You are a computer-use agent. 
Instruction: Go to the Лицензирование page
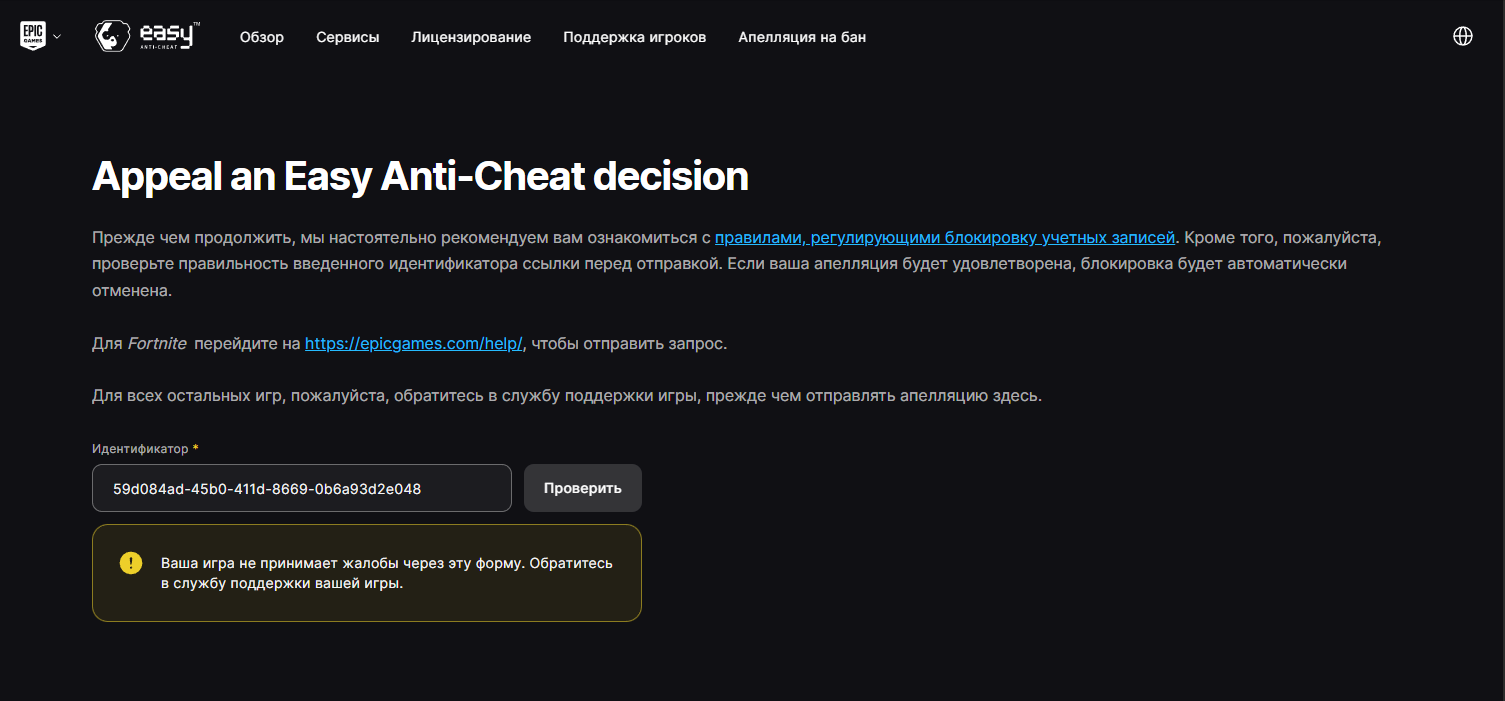471,37
